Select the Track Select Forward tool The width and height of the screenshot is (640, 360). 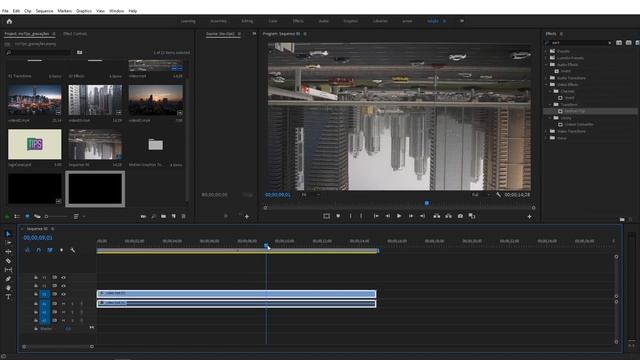[8, 242]
